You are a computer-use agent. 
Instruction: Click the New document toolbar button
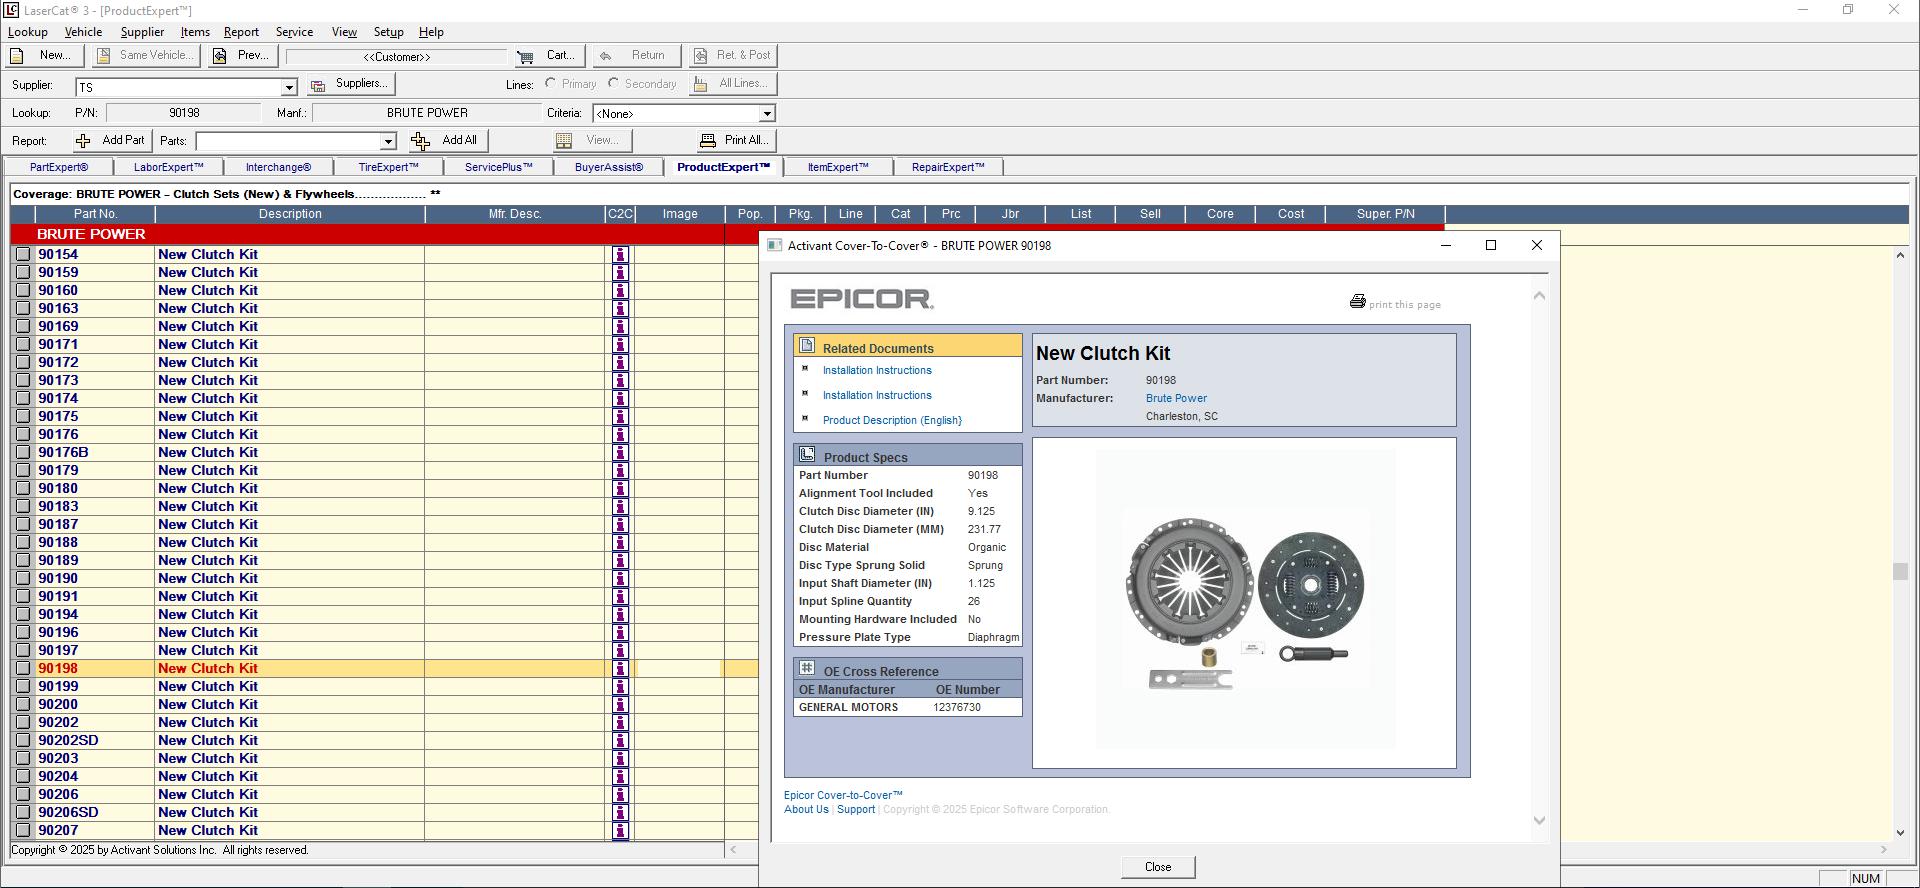pos(45,56)
